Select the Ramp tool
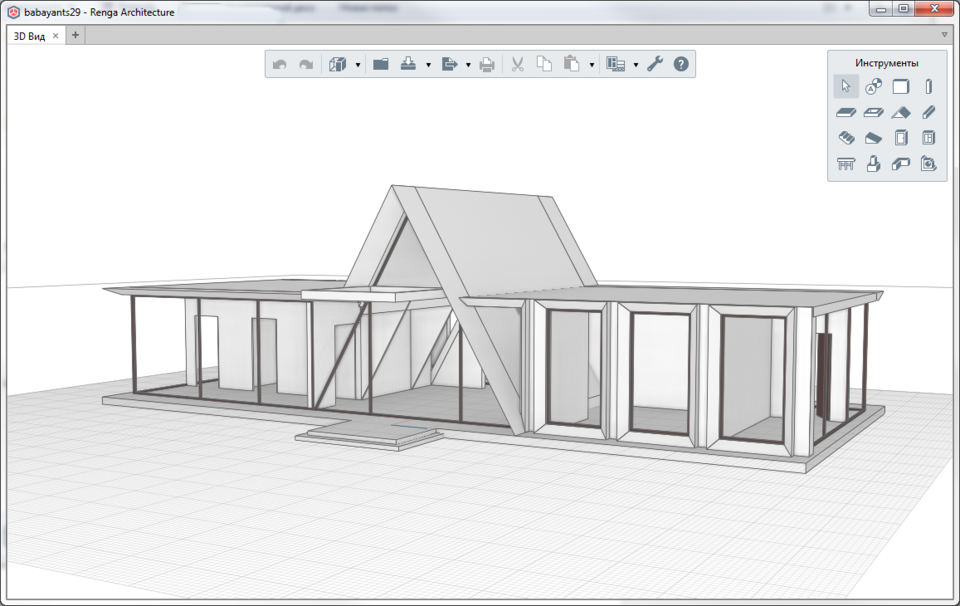Image resolution: width=960 pixels, height=606 pixels. (872, 137)
